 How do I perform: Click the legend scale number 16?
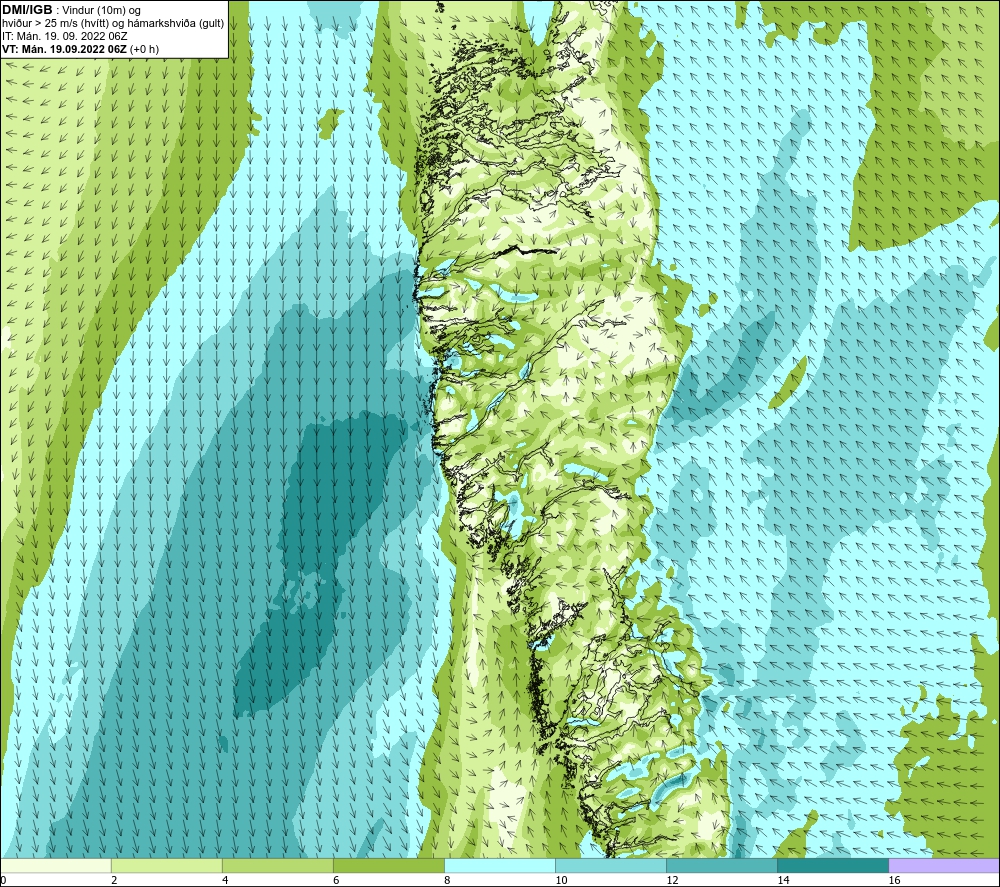tap(894, 881)
